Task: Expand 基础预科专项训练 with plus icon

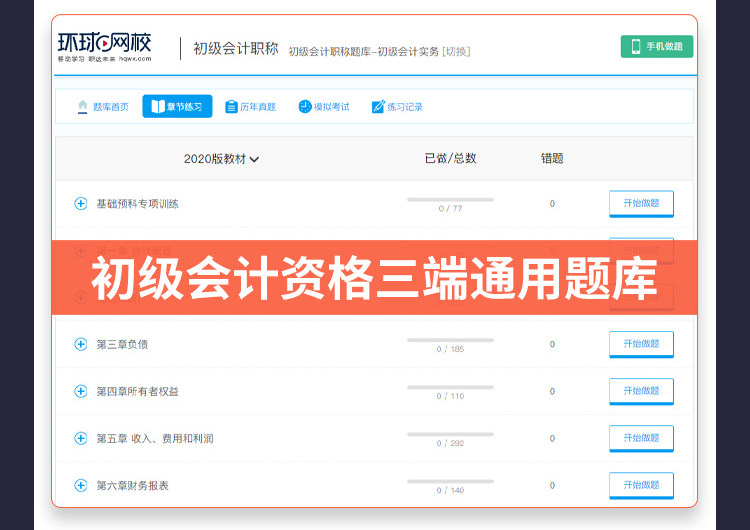Action: tap(81, 203)
